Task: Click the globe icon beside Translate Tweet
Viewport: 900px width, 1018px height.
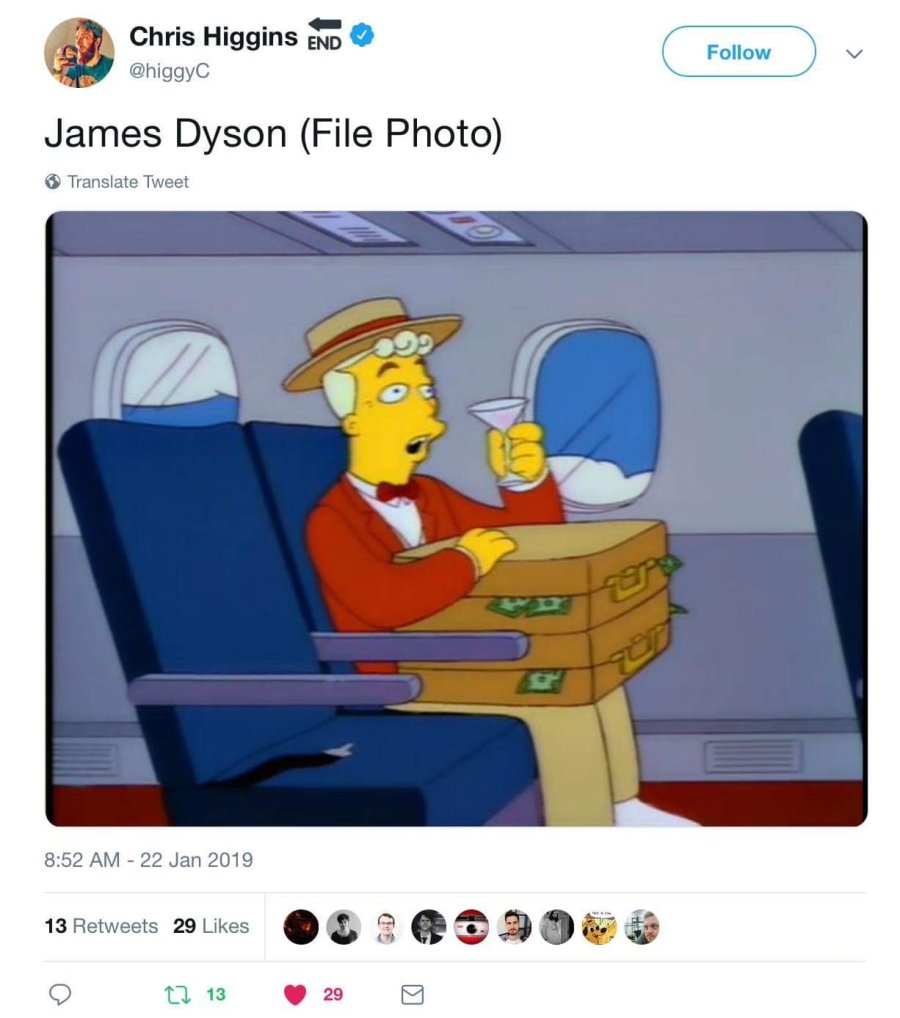Action: [53, 181]
